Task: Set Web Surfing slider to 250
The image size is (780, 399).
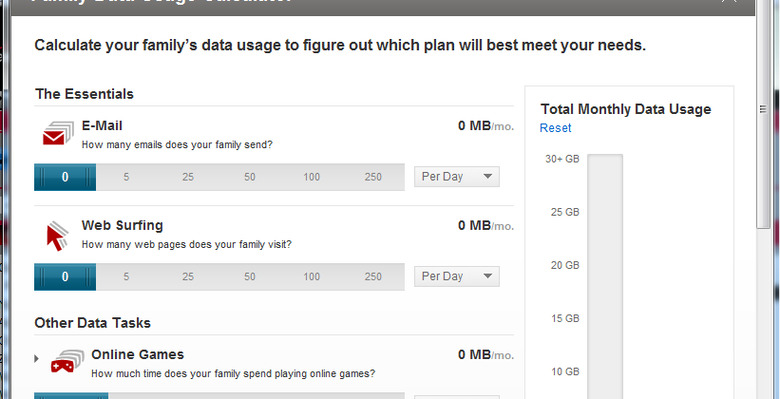Action: coord(373,277)
